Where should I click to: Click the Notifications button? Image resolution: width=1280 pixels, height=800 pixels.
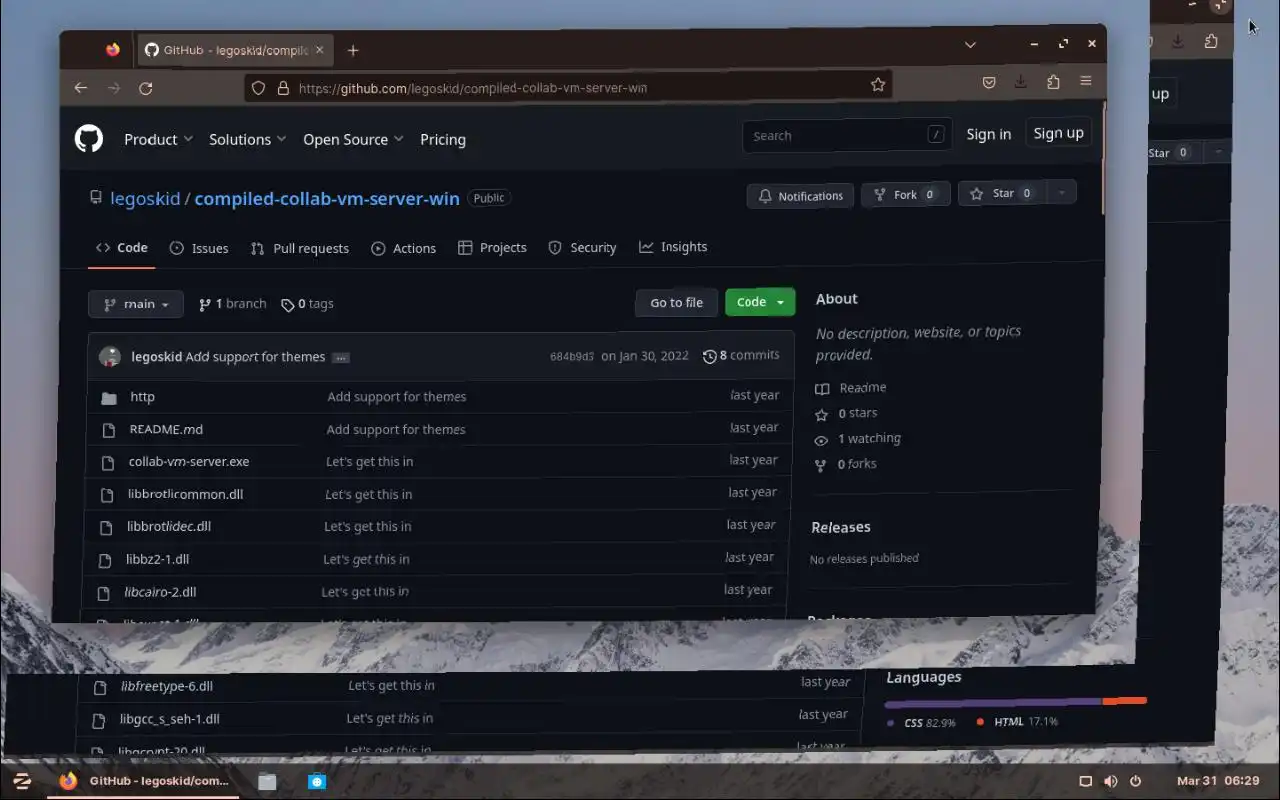(x=800, y=196)
